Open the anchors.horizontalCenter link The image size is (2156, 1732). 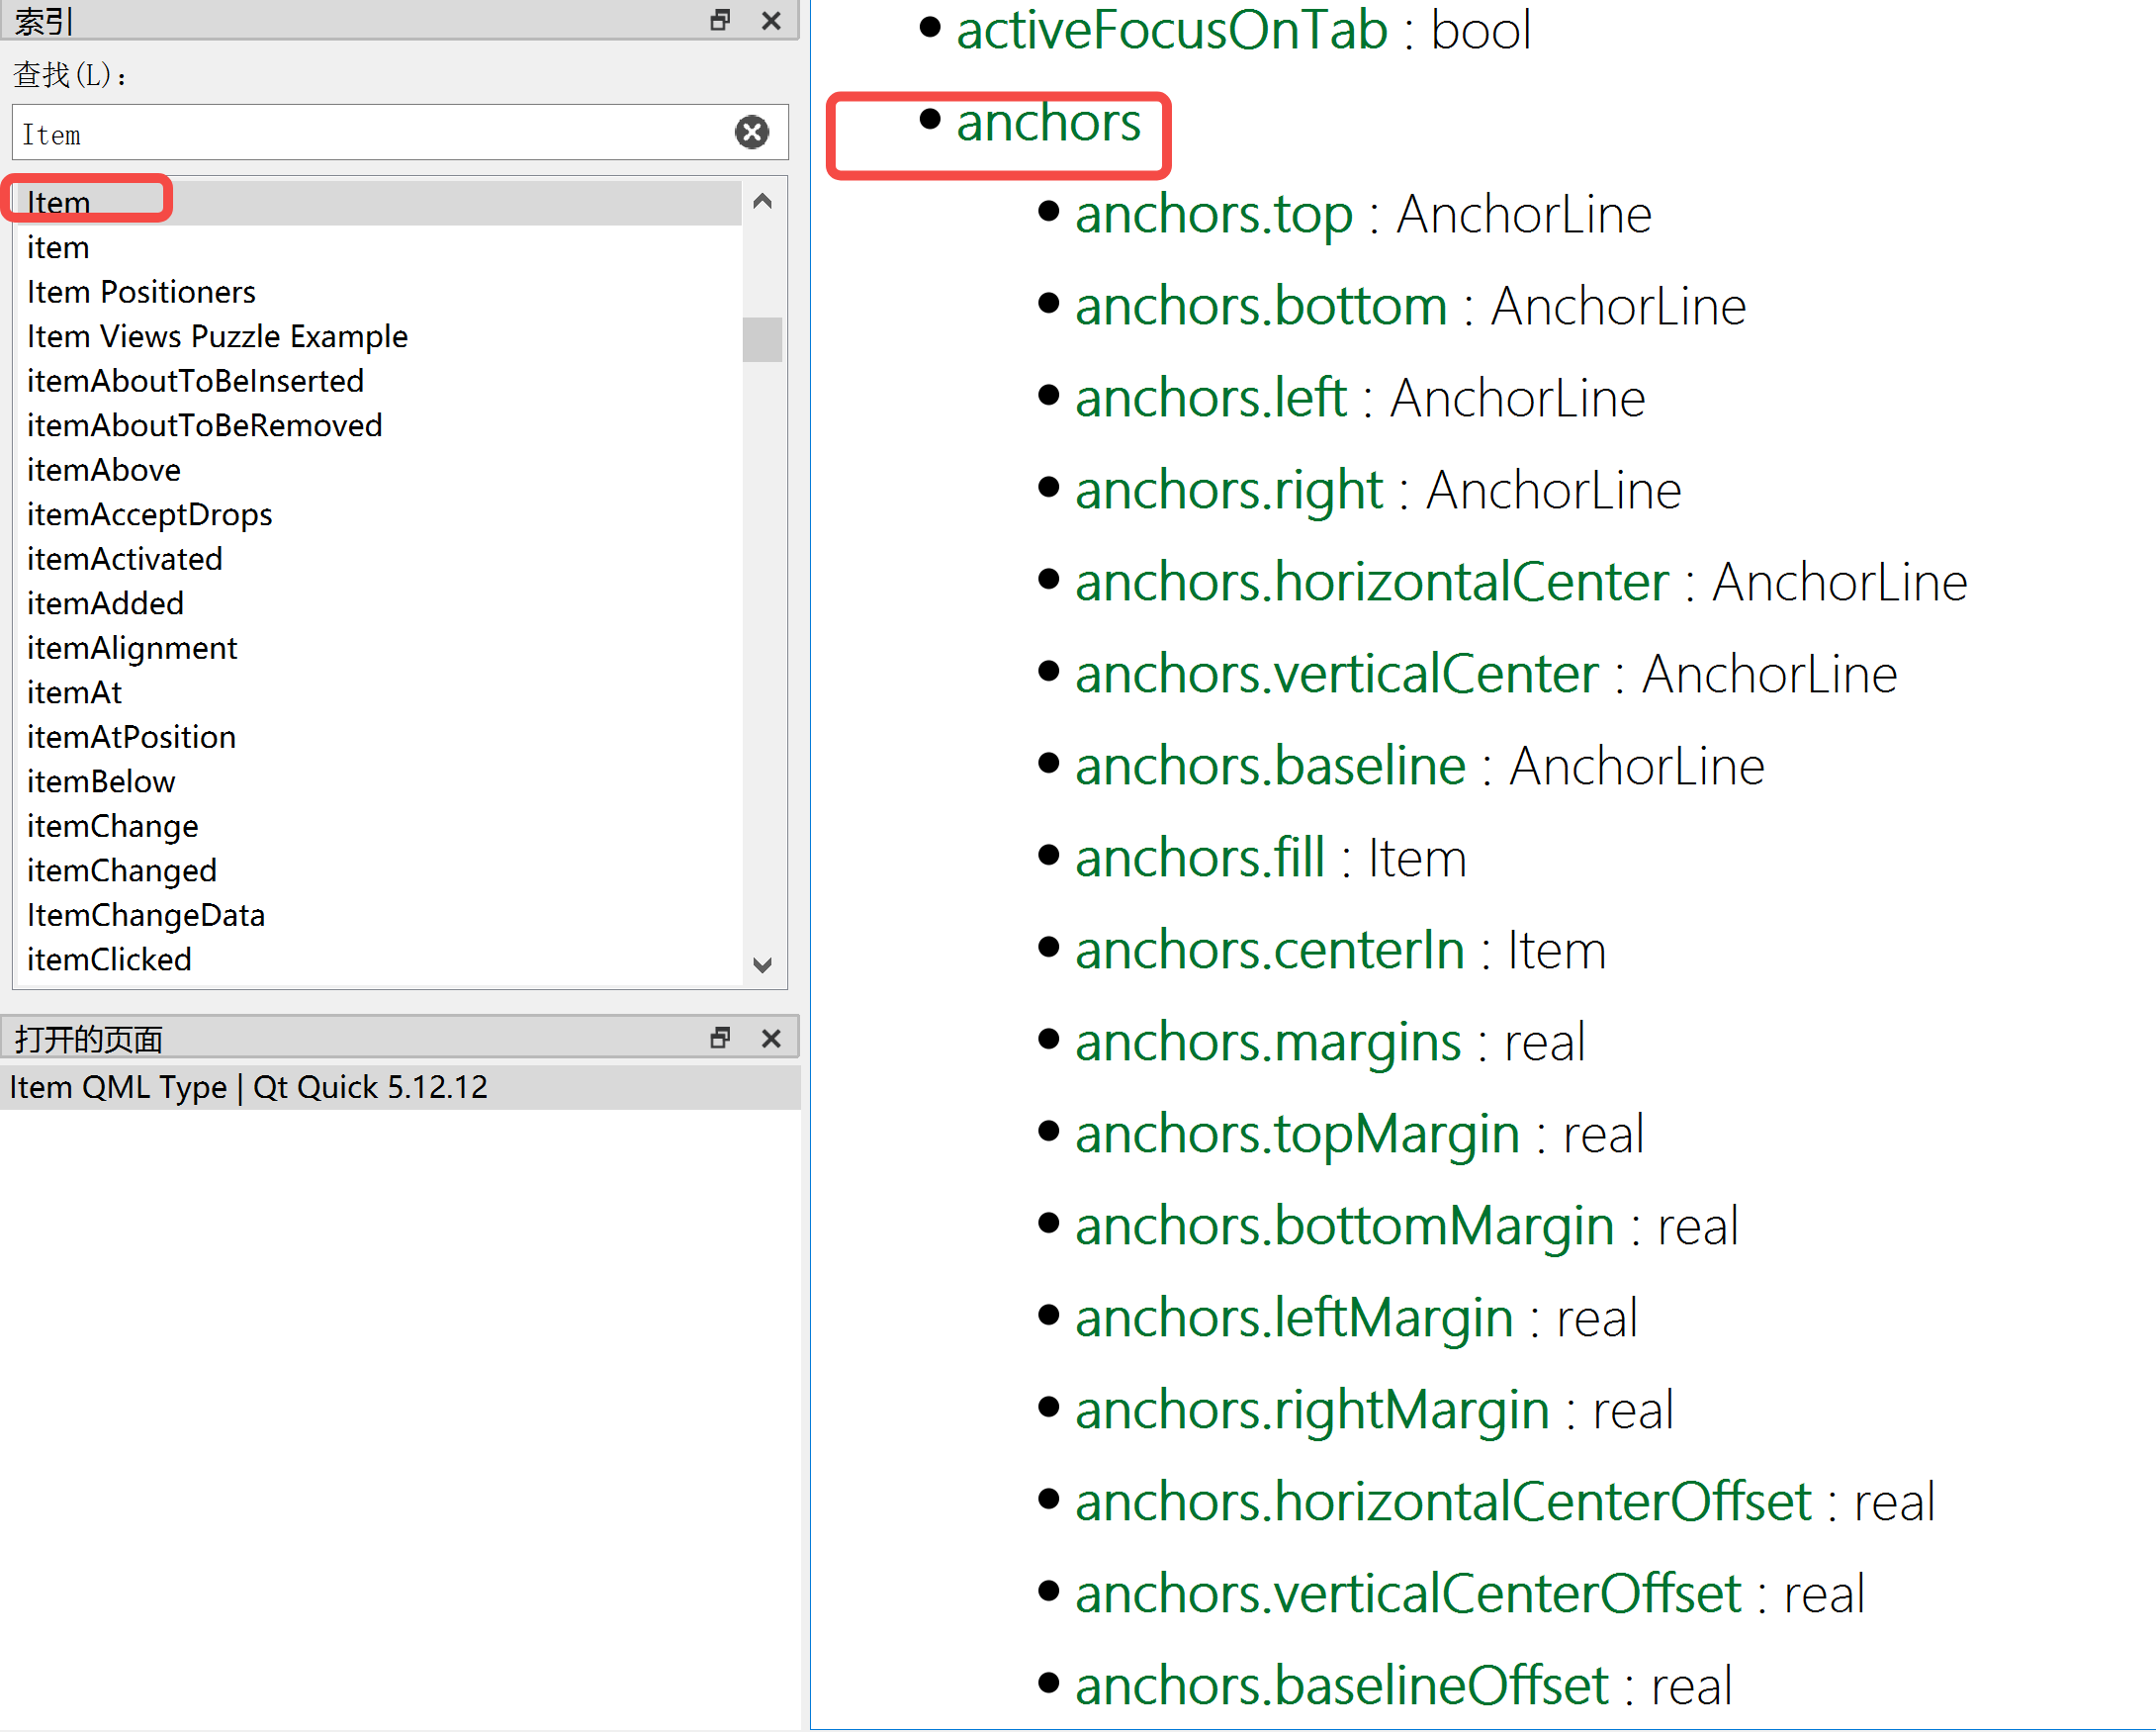[x=1371, y=581]
